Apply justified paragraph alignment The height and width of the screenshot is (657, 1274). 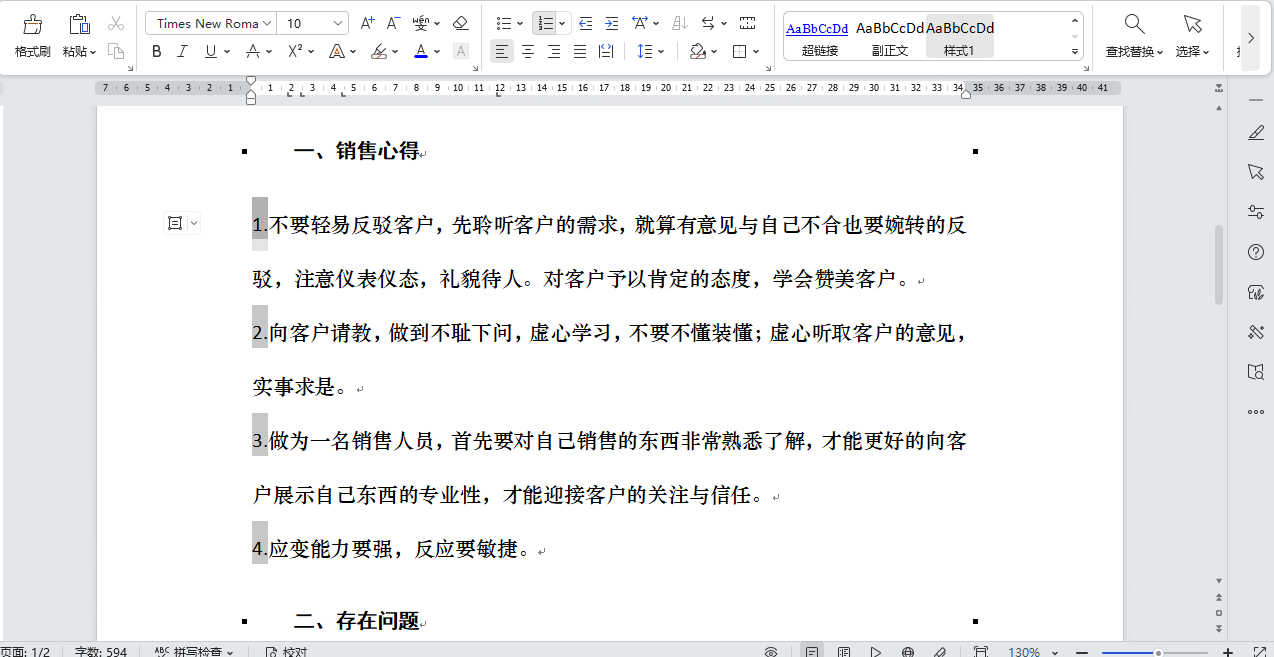[x=579, y=52]
